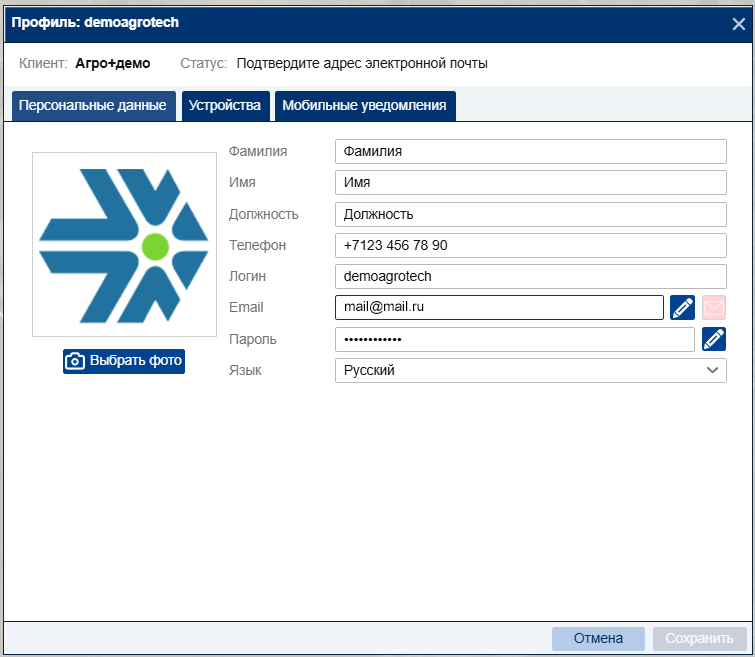Click the Телефон field with +7123 456 78 90
The image size is (755, 657).
(531, 246)
